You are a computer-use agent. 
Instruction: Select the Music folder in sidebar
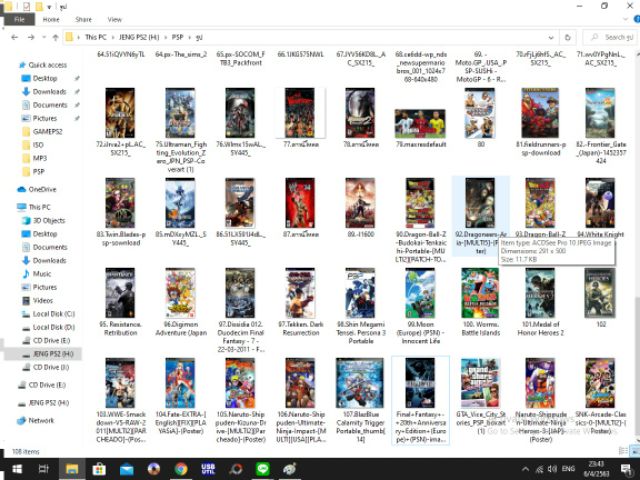[x=43, y=273]
